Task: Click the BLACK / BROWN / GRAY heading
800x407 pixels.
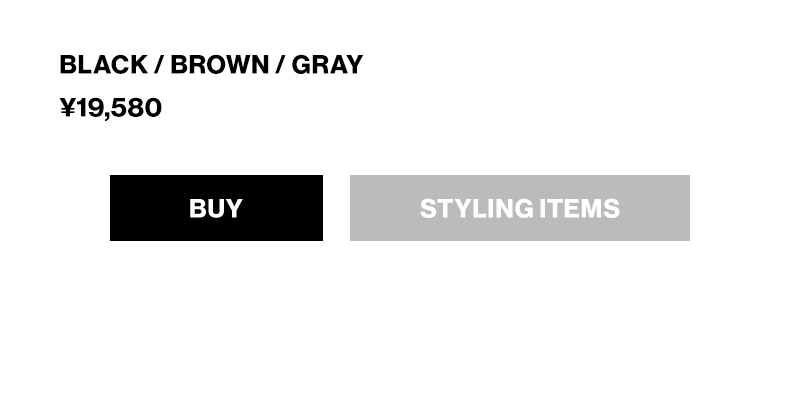Action: pyautogui.click(x=211, y=65)
